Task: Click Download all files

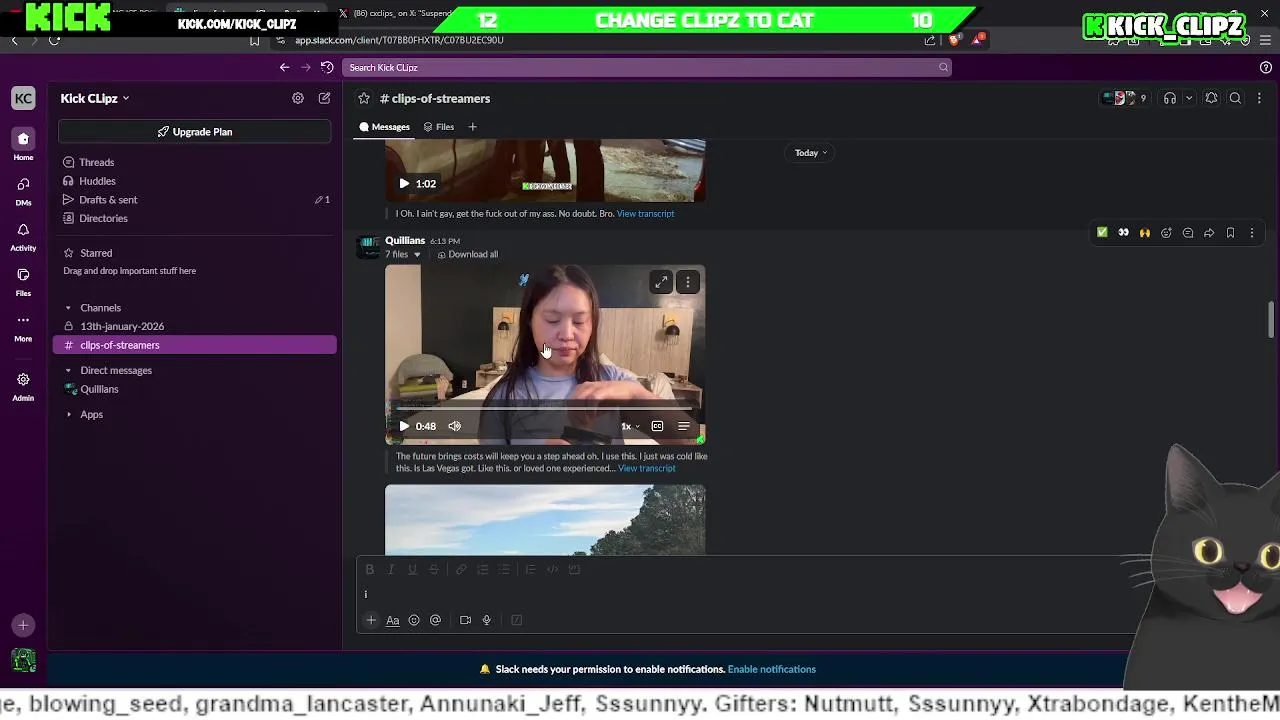Action: pos(467,254)
